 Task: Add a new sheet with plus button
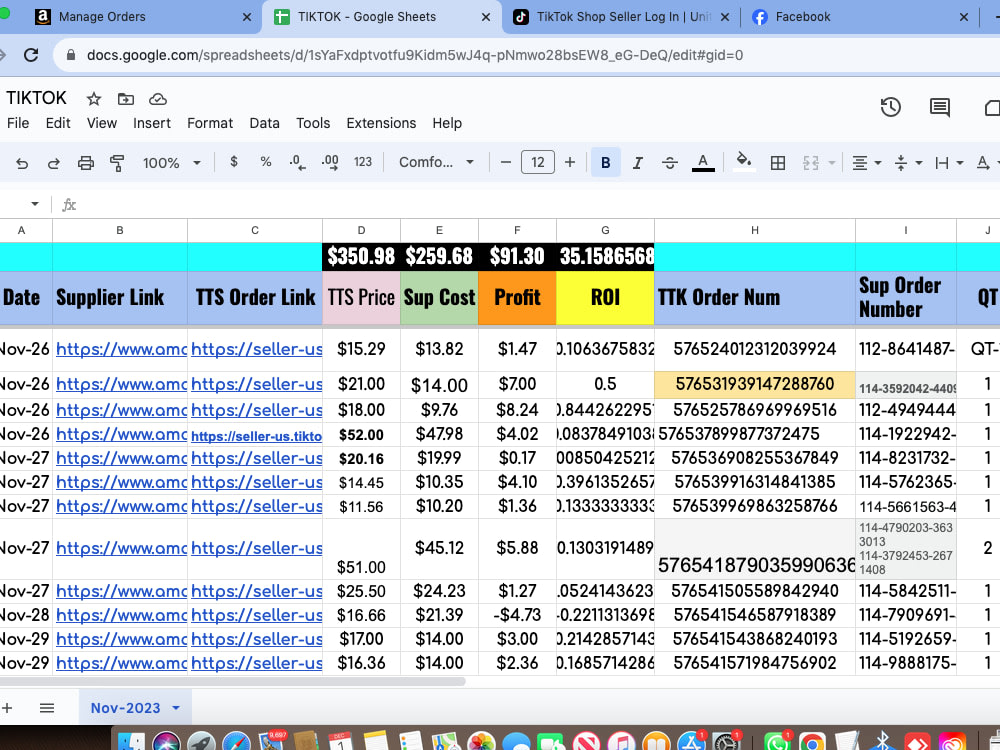coord(7,708)
